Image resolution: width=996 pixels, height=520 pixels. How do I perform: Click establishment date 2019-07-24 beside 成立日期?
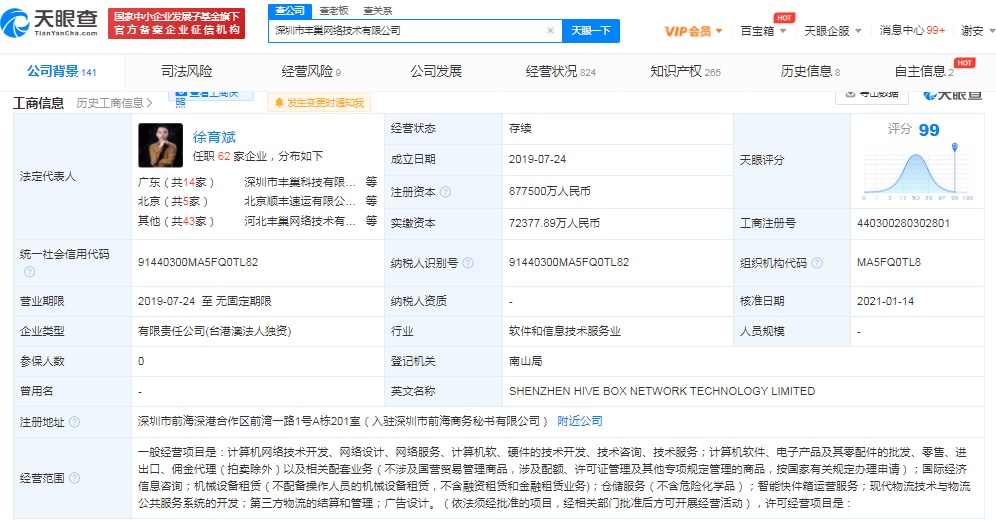(x=537, y=159)
